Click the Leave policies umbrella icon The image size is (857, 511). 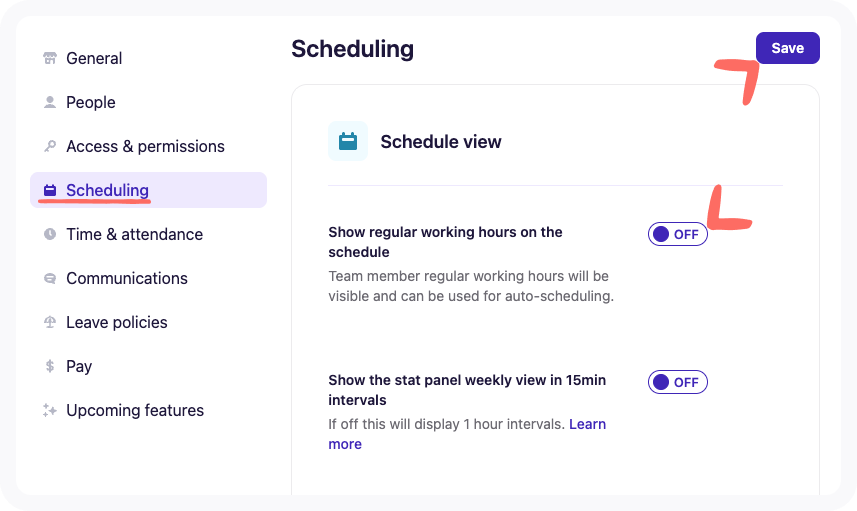click(50, 322)
